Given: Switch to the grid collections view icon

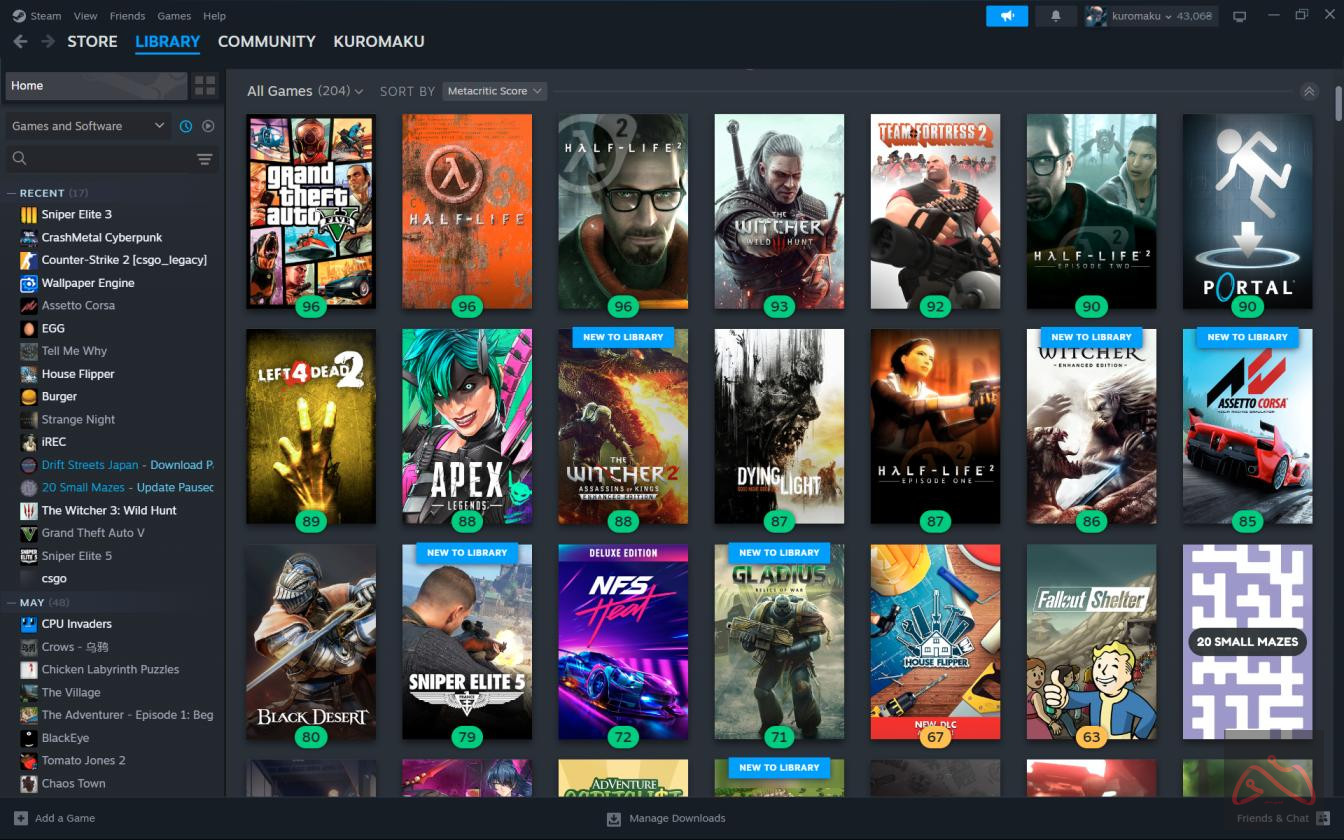Looking at the screenshot, I should [x=204, y=86].
